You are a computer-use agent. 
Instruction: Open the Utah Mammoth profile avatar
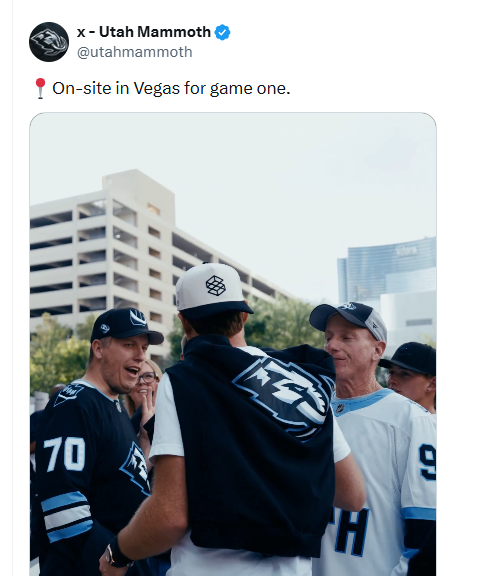(x=49, y=42)
